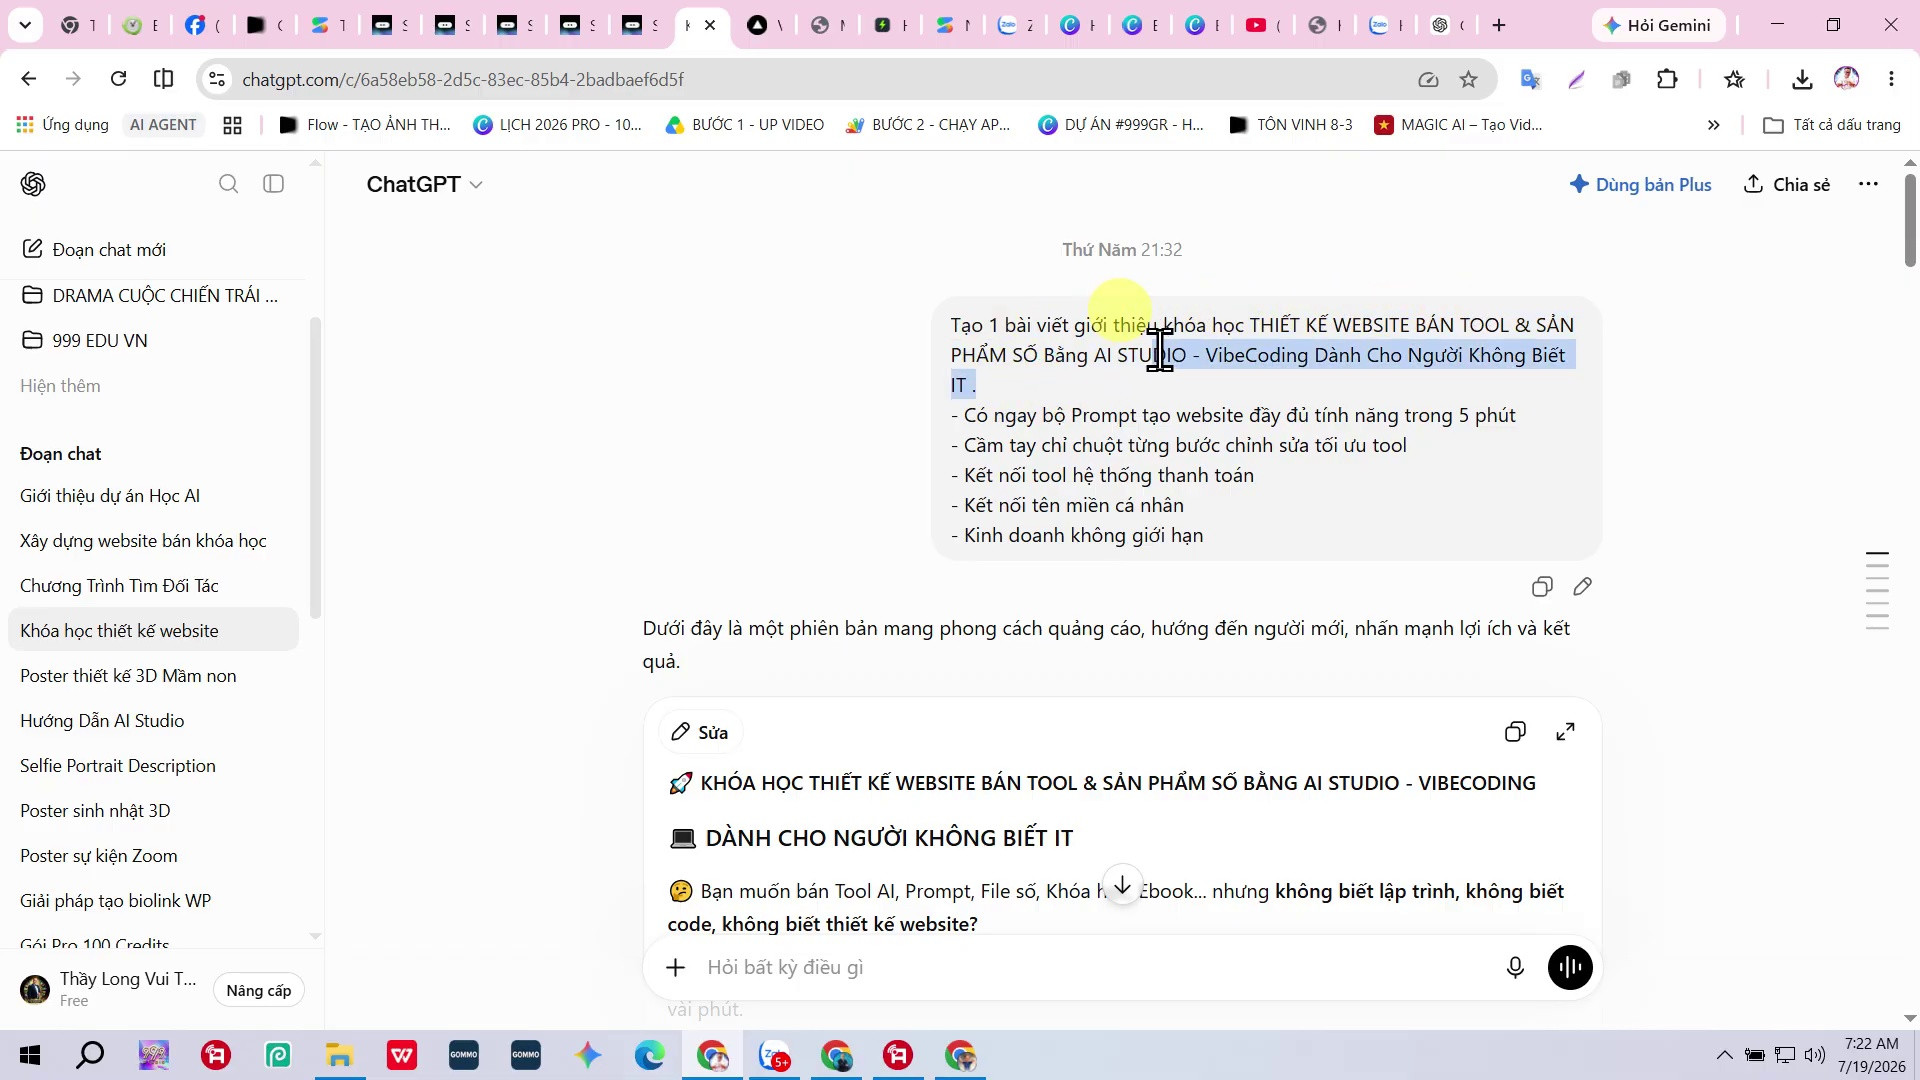This screenshot has width=1920, height=1080.
Task: Click the search chats magnifier icon
Action: point(228,184)
